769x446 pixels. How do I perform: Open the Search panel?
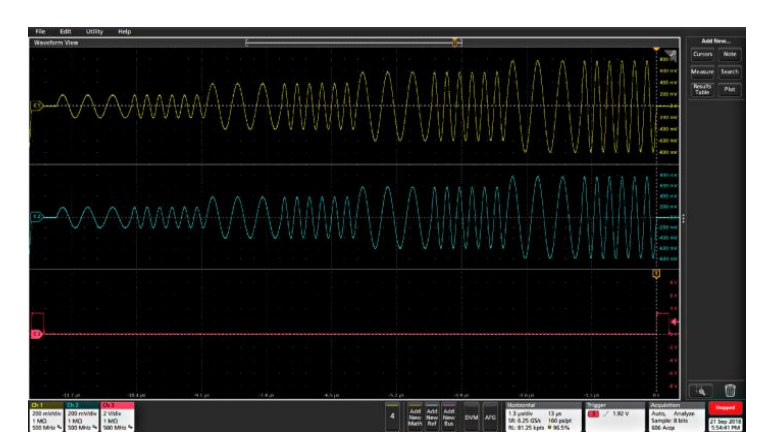click(730, 72)
